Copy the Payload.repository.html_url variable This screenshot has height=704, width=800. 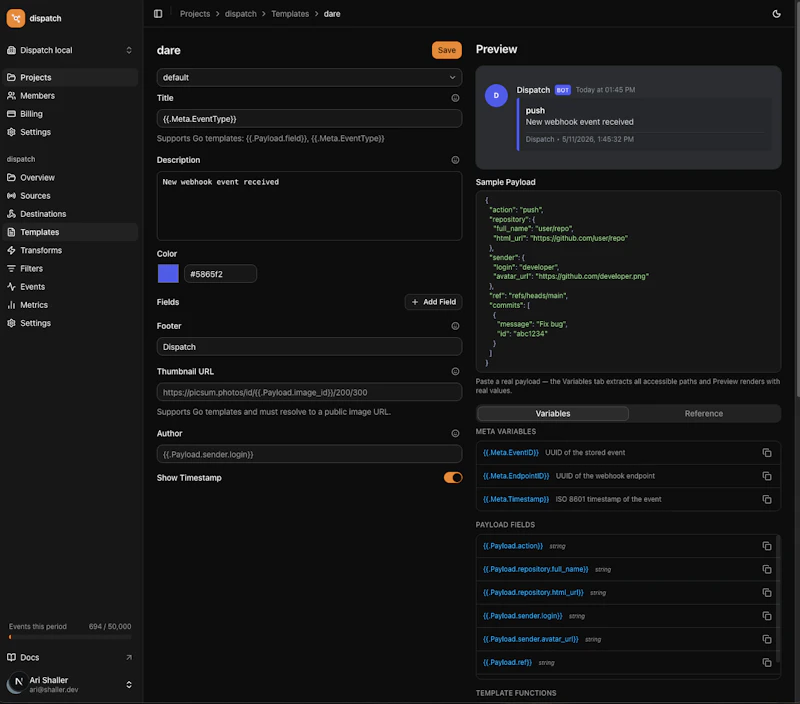[x=767, y=592]
